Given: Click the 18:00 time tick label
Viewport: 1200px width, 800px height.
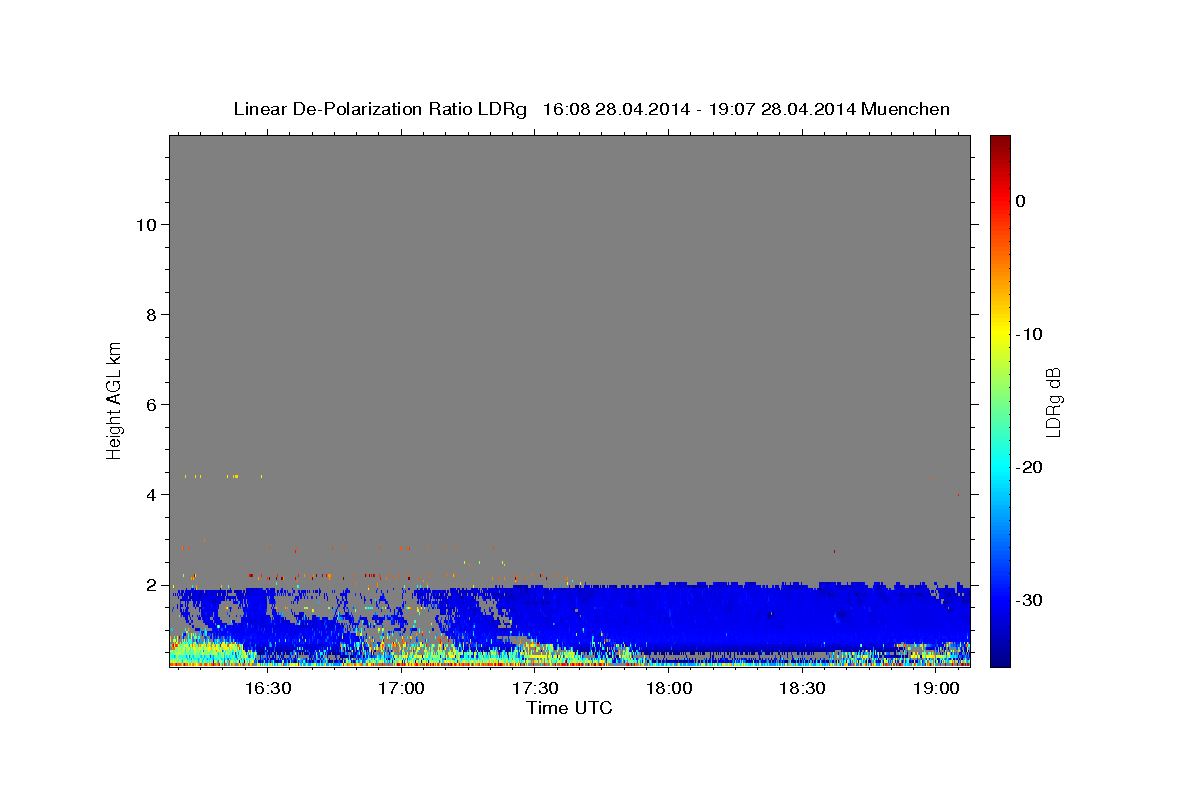Looking at the screenshot, I should (668, 688).
